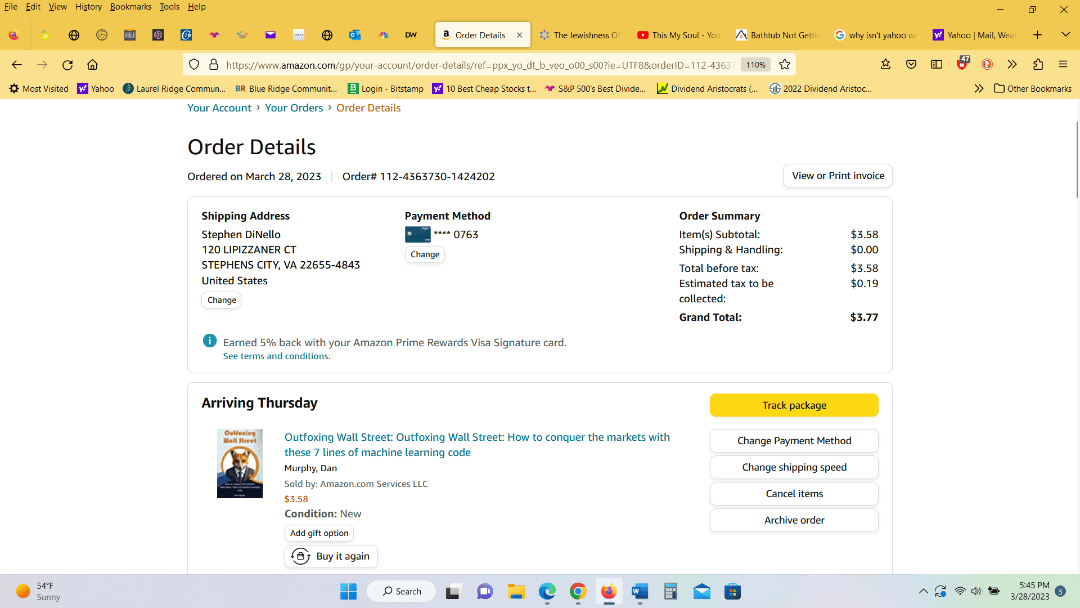The height and width of the screenshot is (608, 1080).
Task: Open Calculator from the taskbar
Action: point(670,591)
